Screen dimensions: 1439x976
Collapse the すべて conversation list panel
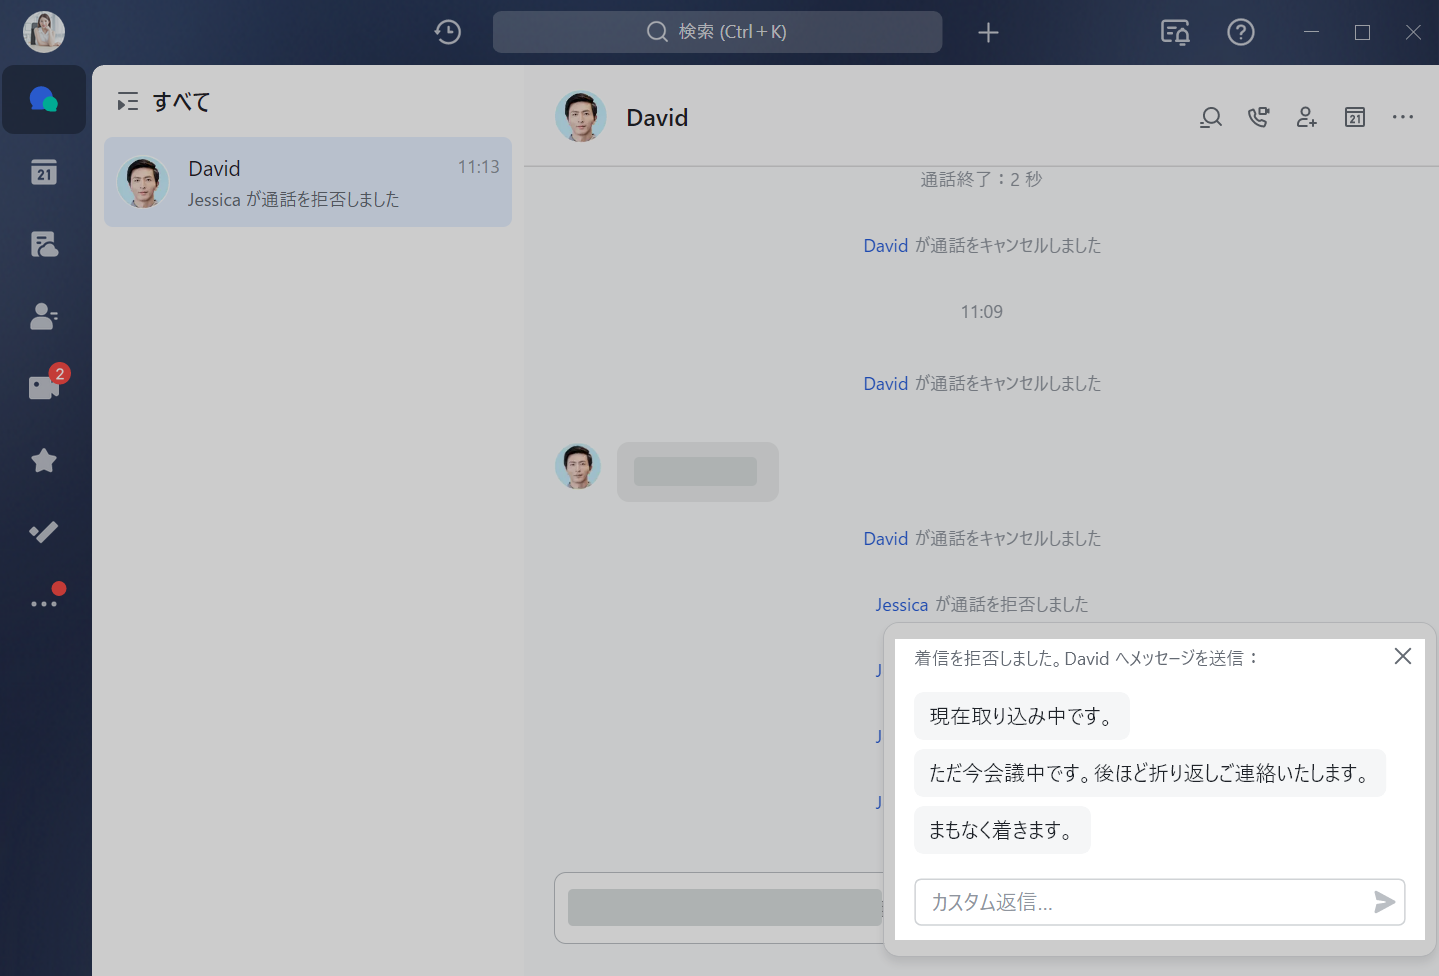click(x=127, y=102)
